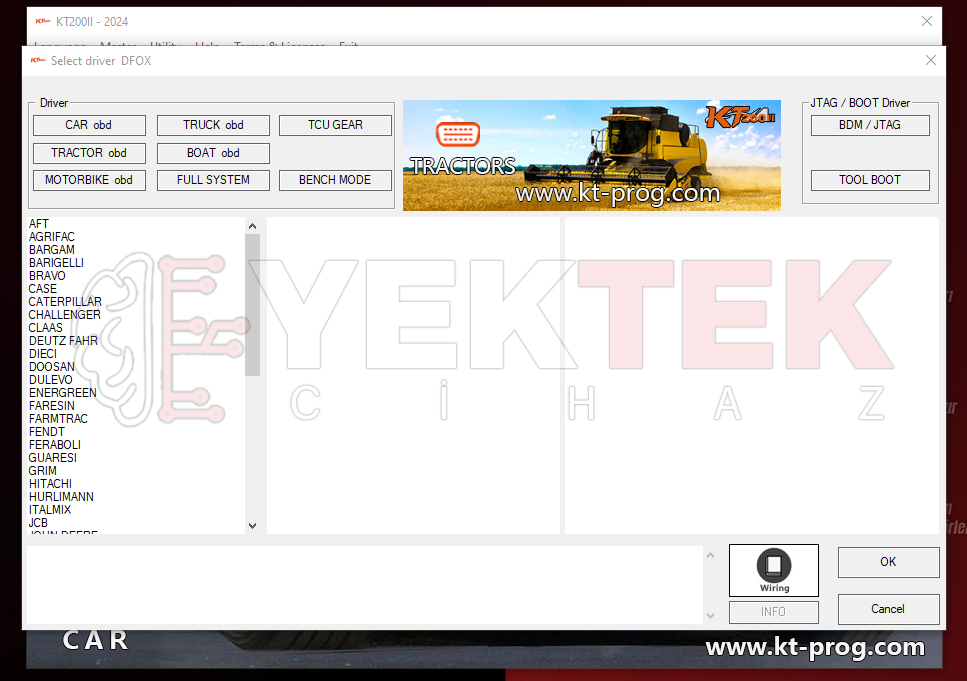Select the TOOL BOOT driver
Viewport: 967px width, 681px height.
[870, 180]
